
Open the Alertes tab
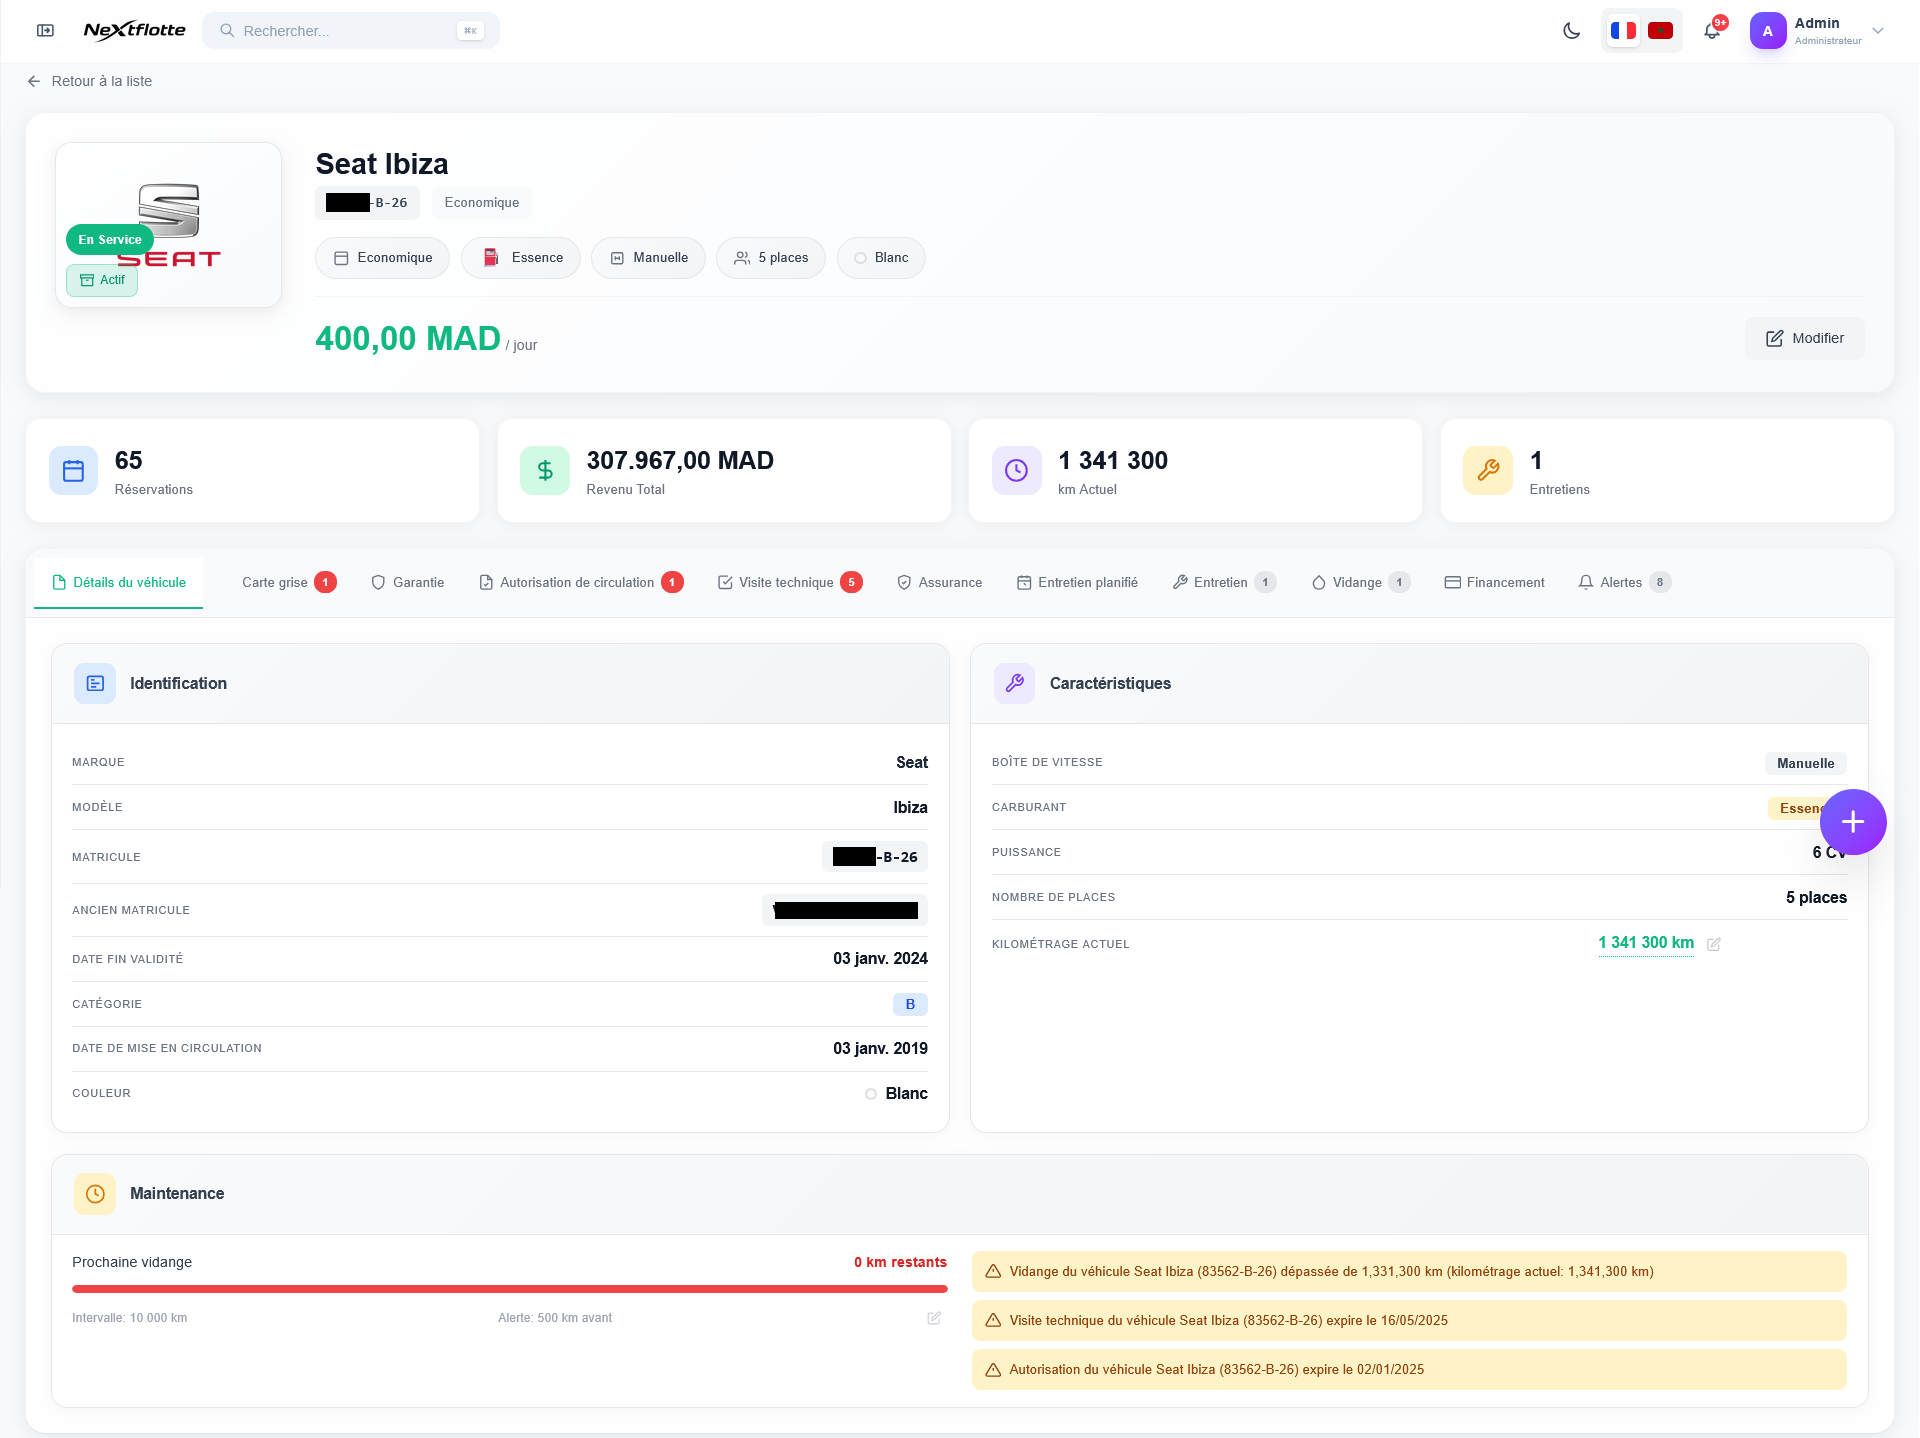point(1622,582)
